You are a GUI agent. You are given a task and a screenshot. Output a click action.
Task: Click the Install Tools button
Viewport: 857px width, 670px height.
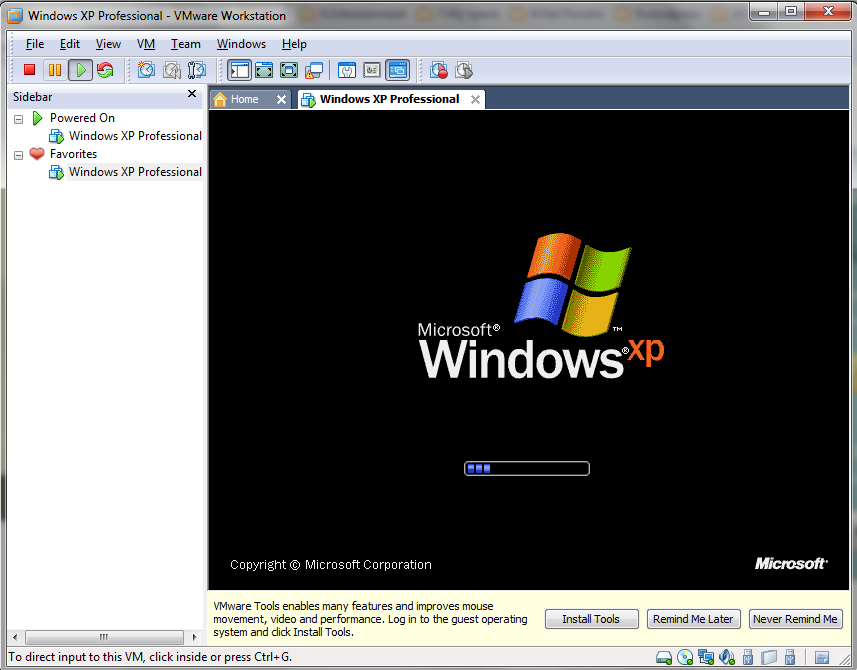590,619
